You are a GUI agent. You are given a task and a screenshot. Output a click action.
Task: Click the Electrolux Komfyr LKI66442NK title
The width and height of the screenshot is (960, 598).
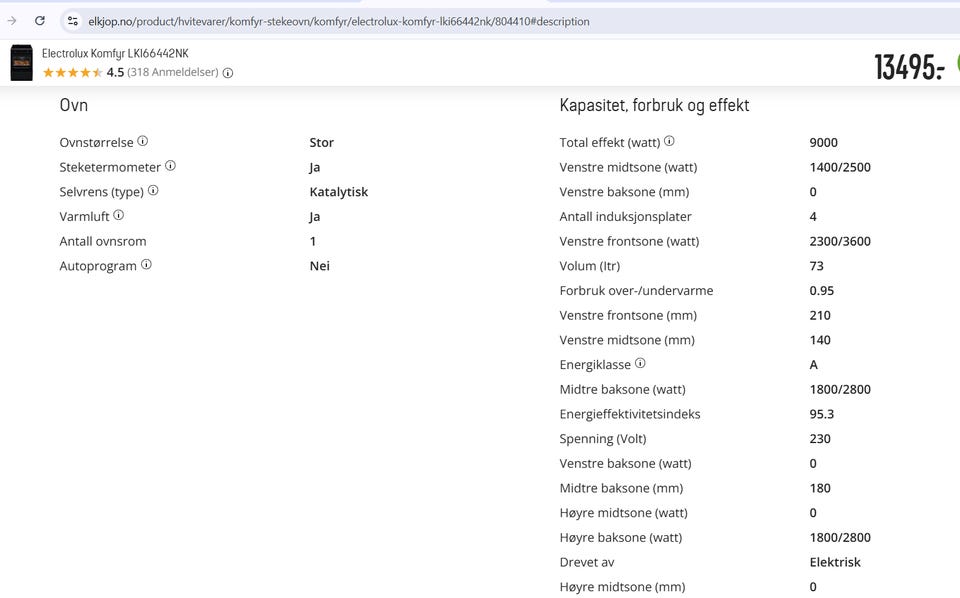[x=115, y=53]
